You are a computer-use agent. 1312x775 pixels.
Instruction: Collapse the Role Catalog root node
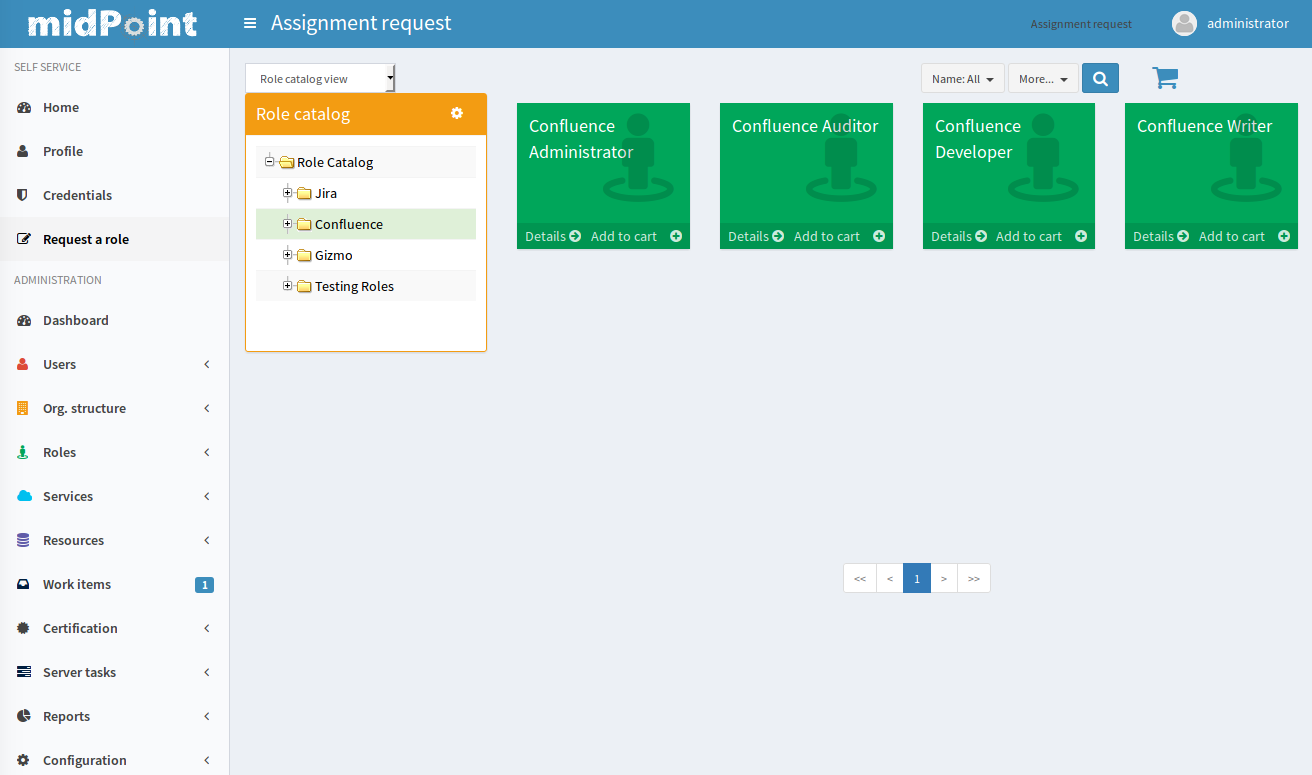(270, 162)
